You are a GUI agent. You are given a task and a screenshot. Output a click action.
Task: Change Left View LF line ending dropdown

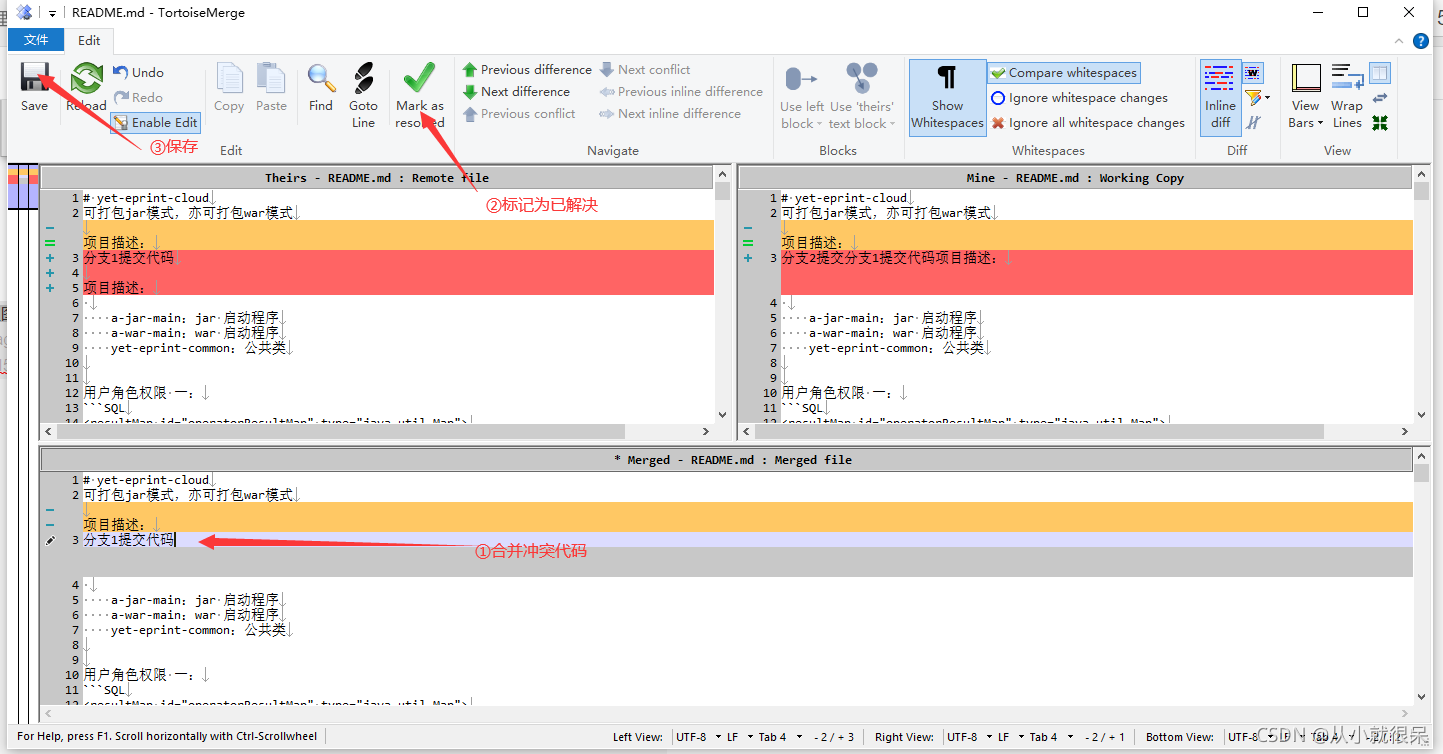click(738, 737)
